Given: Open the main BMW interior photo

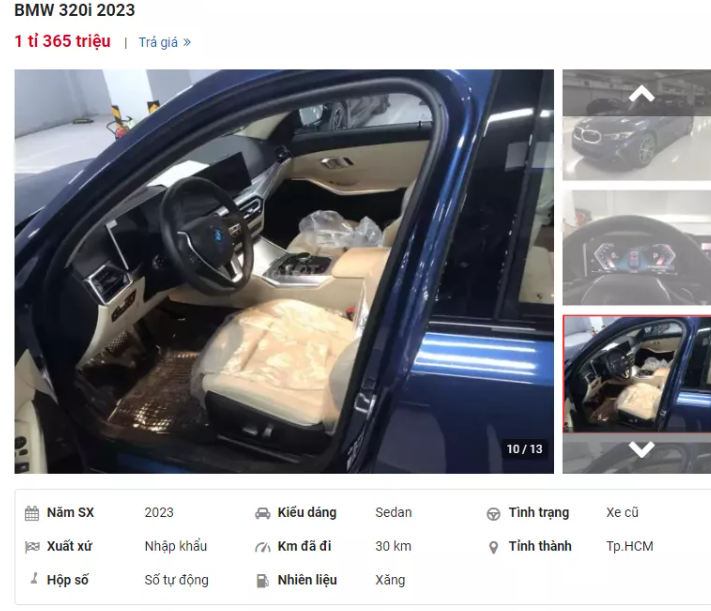Looking at the screenshot, I should pyautogui.click(x=284, y=271).
